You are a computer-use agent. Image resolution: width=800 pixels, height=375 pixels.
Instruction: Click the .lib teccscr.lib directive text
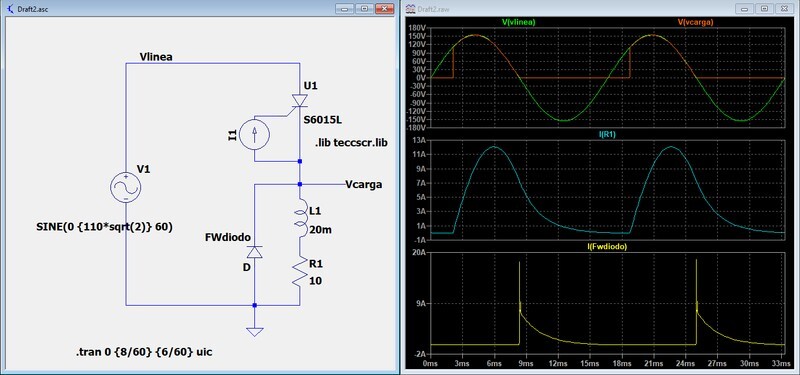(x=351, y=143)
